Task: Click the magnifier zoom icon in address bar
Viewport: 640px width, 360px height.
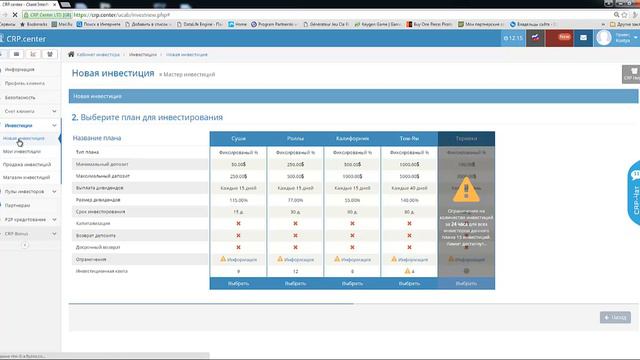Action: coord(616,15)
